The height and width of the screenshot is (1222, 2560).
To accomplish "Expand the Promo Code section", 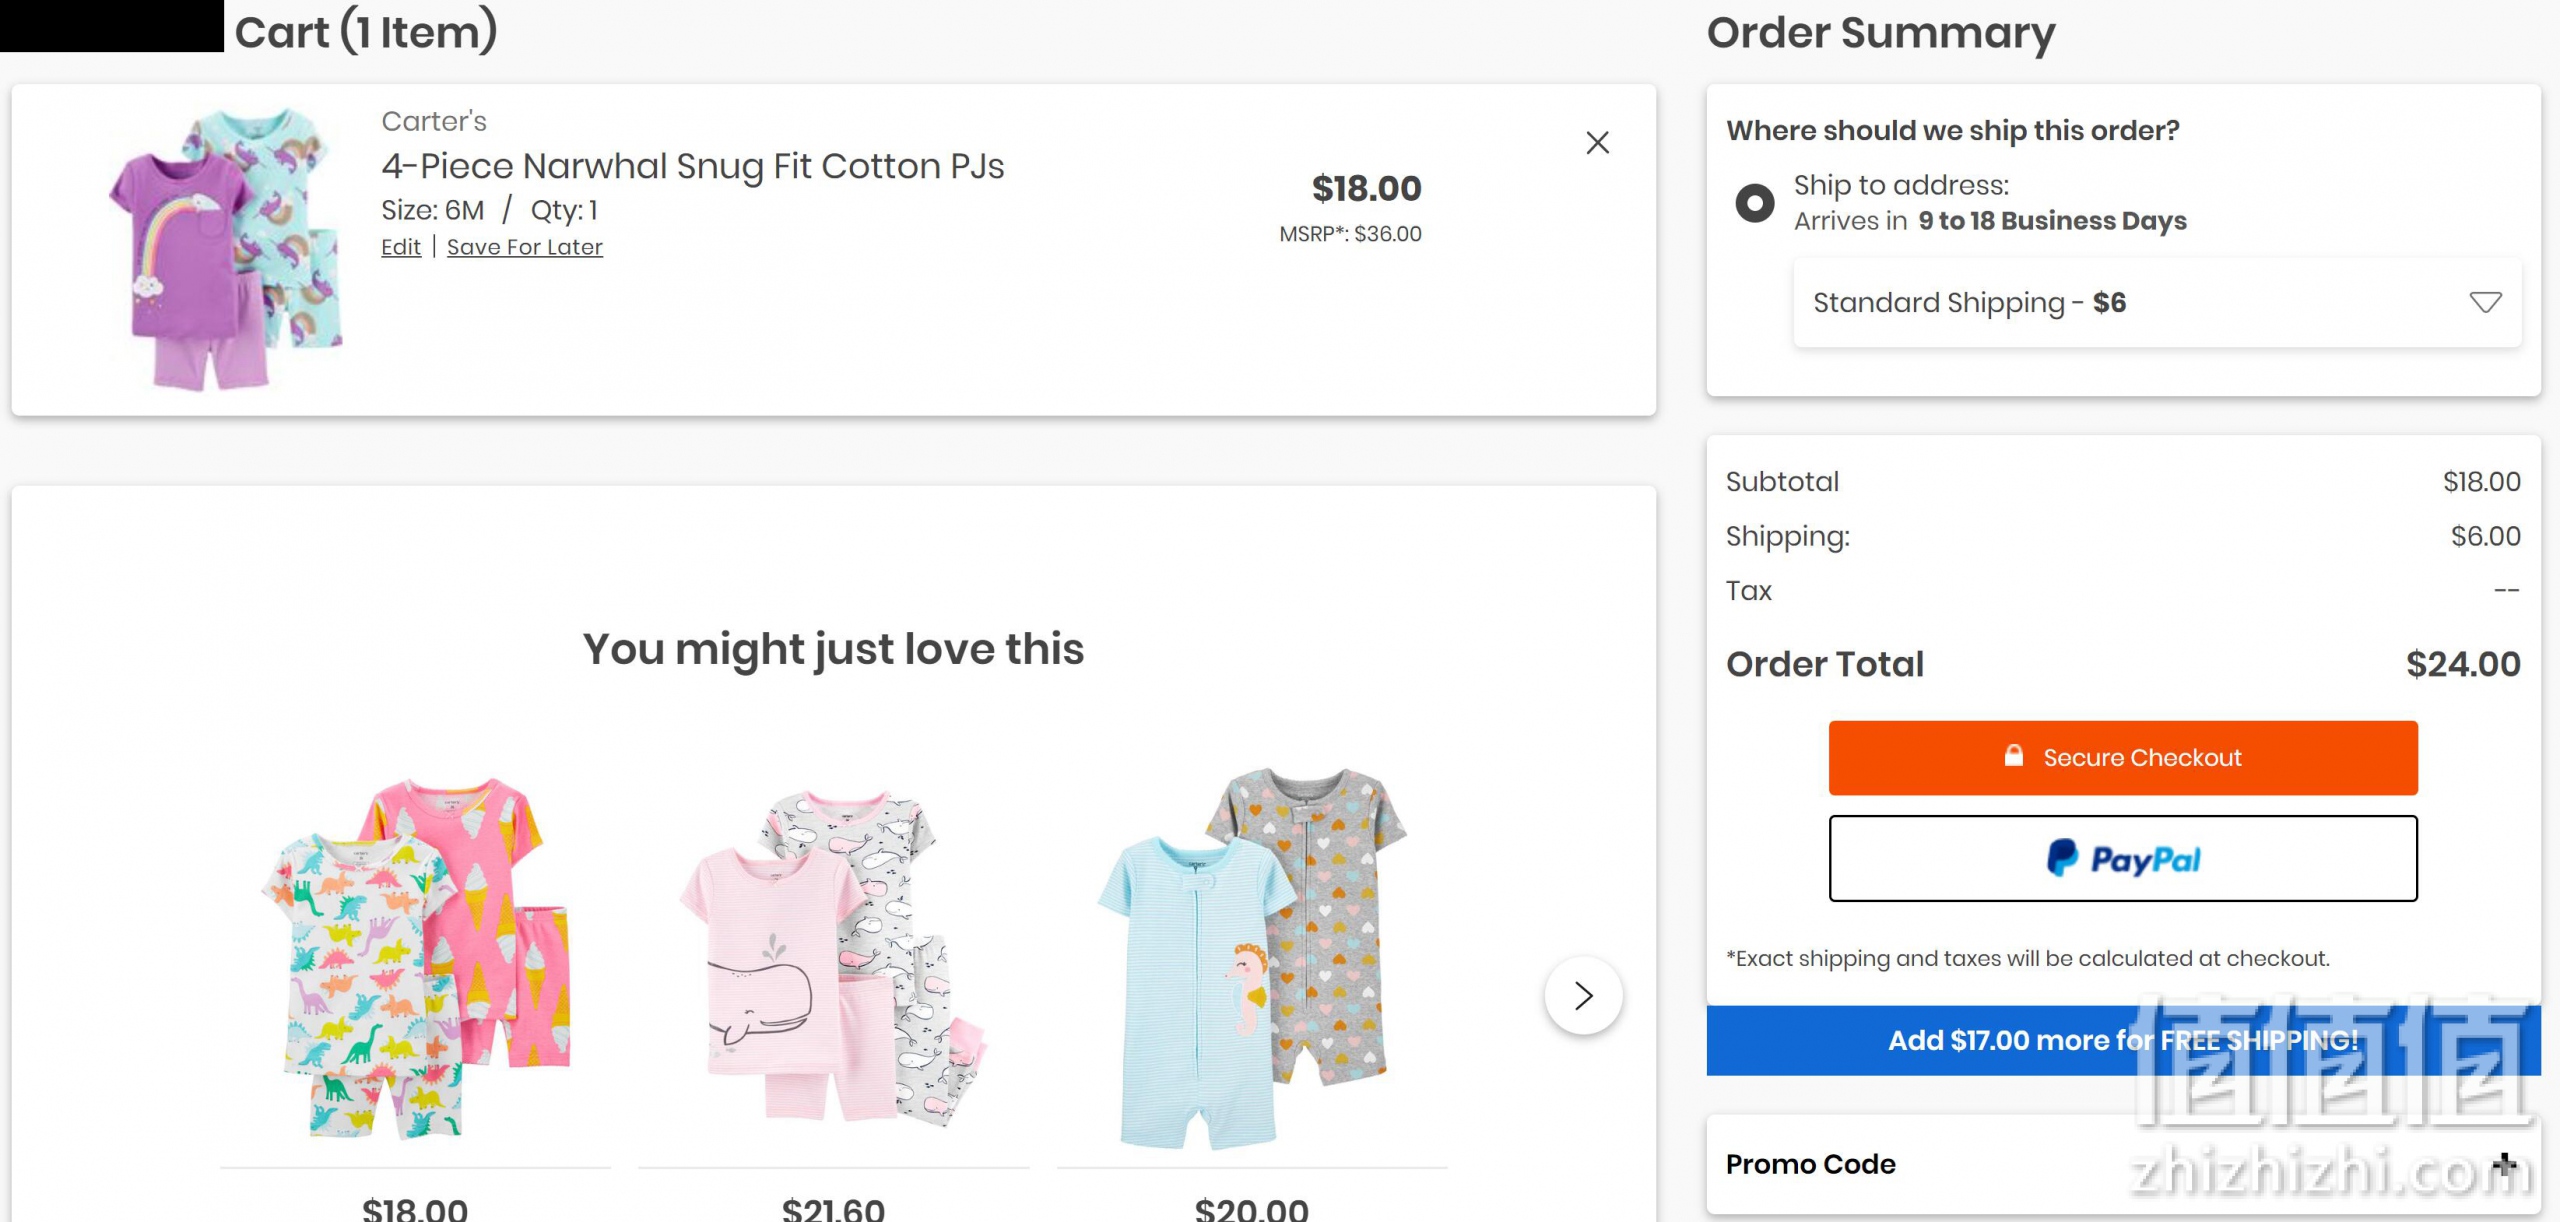I will coord(2504,1164).
